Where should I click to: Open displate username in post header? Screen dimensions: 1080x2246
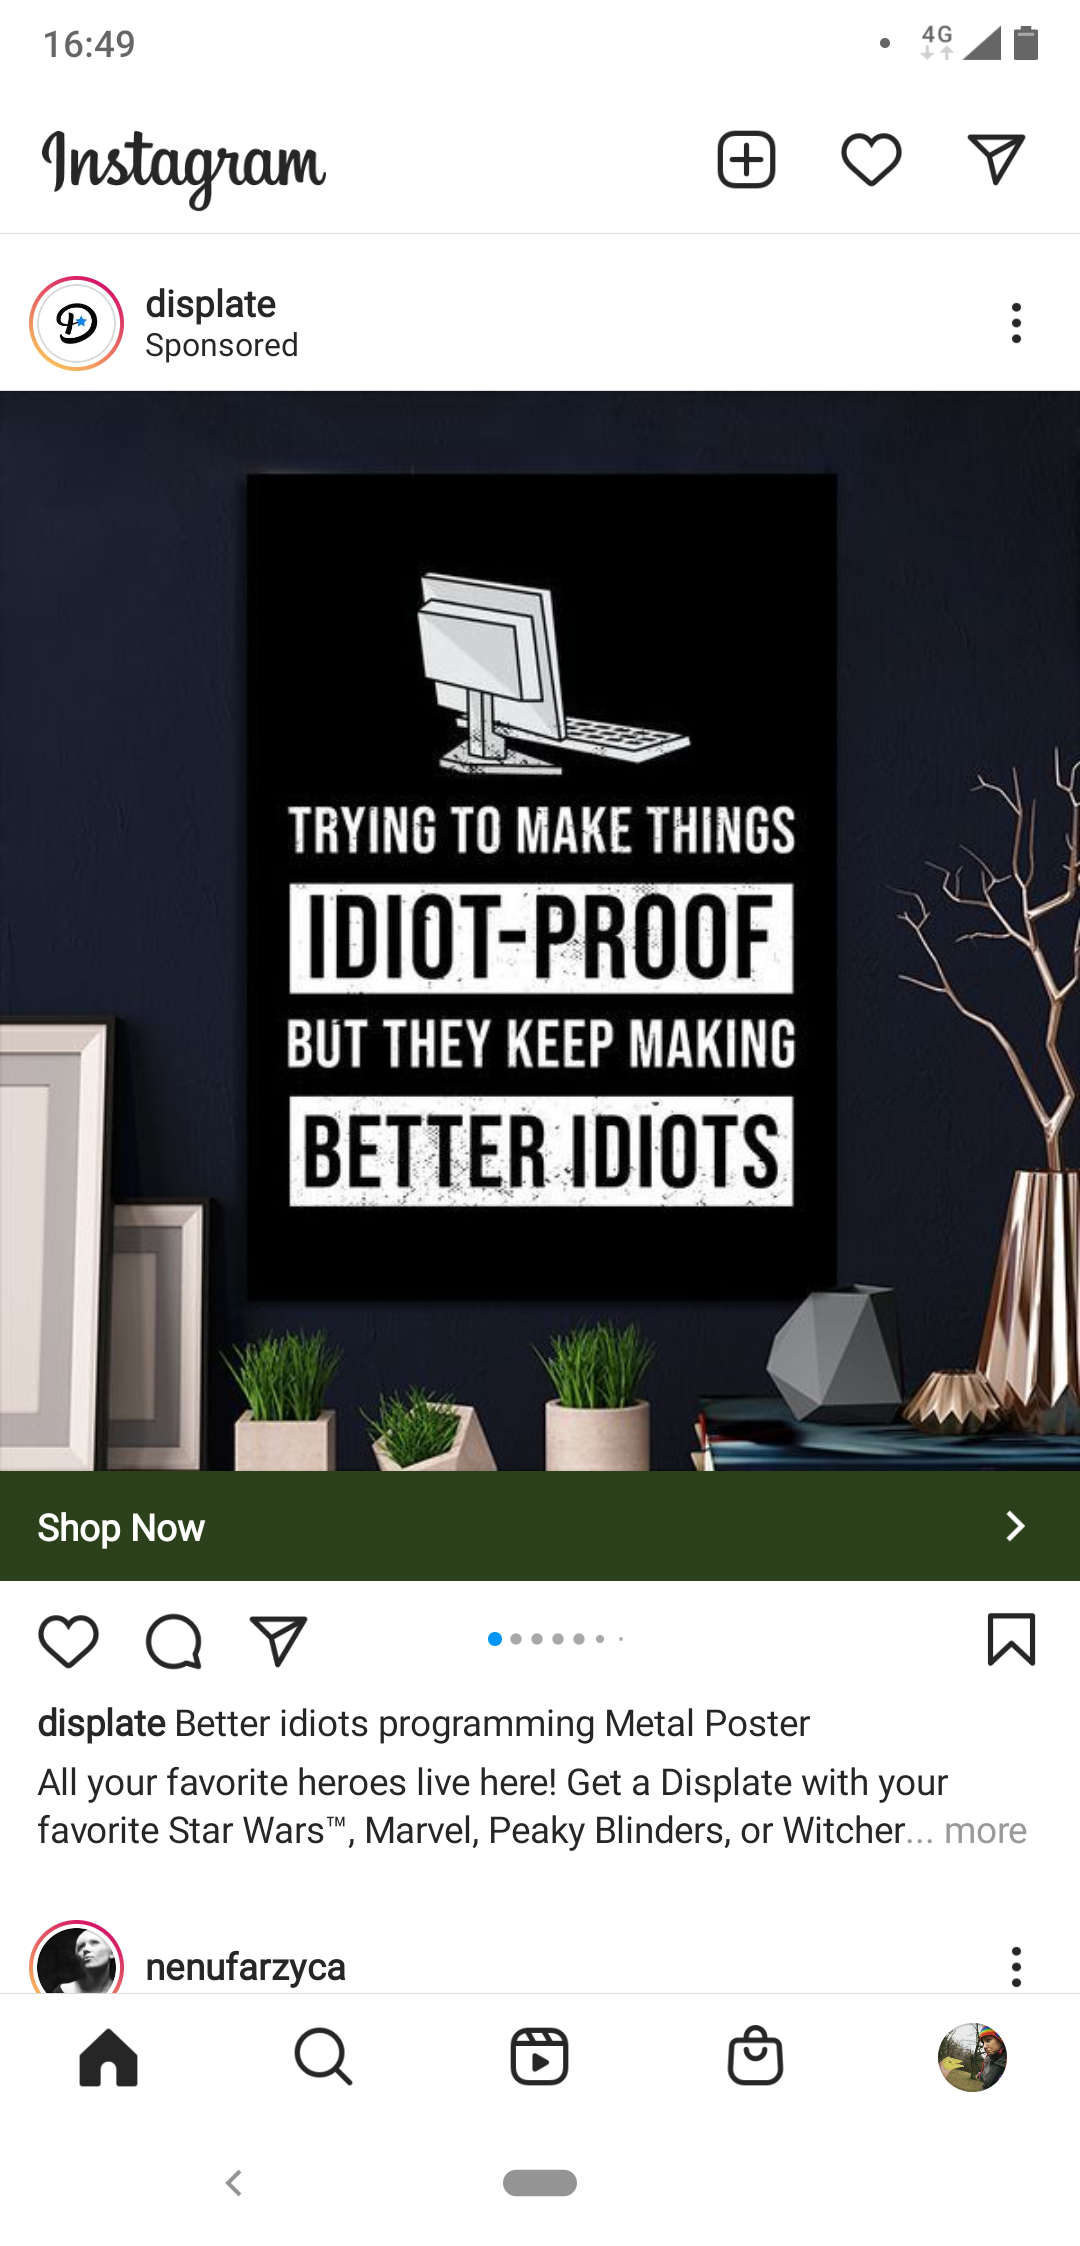click(x=211, y=304)
